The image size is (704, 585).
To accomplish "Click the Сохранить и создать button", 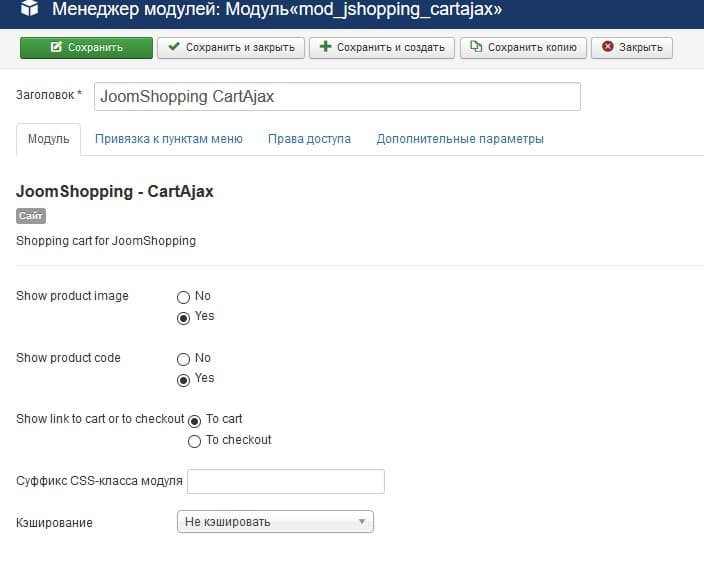I will (x=382, y=48).
